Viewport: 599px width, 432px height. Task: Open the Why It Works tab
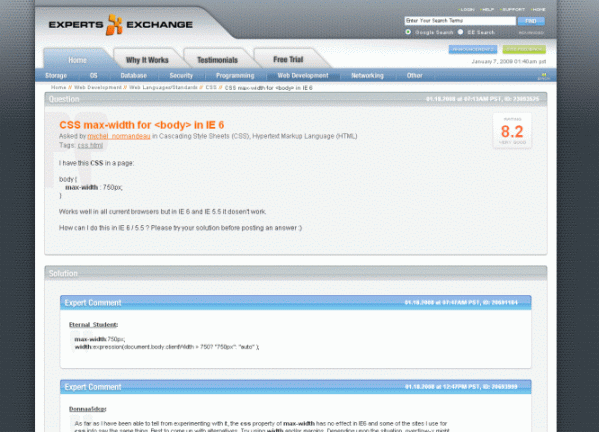147,60
